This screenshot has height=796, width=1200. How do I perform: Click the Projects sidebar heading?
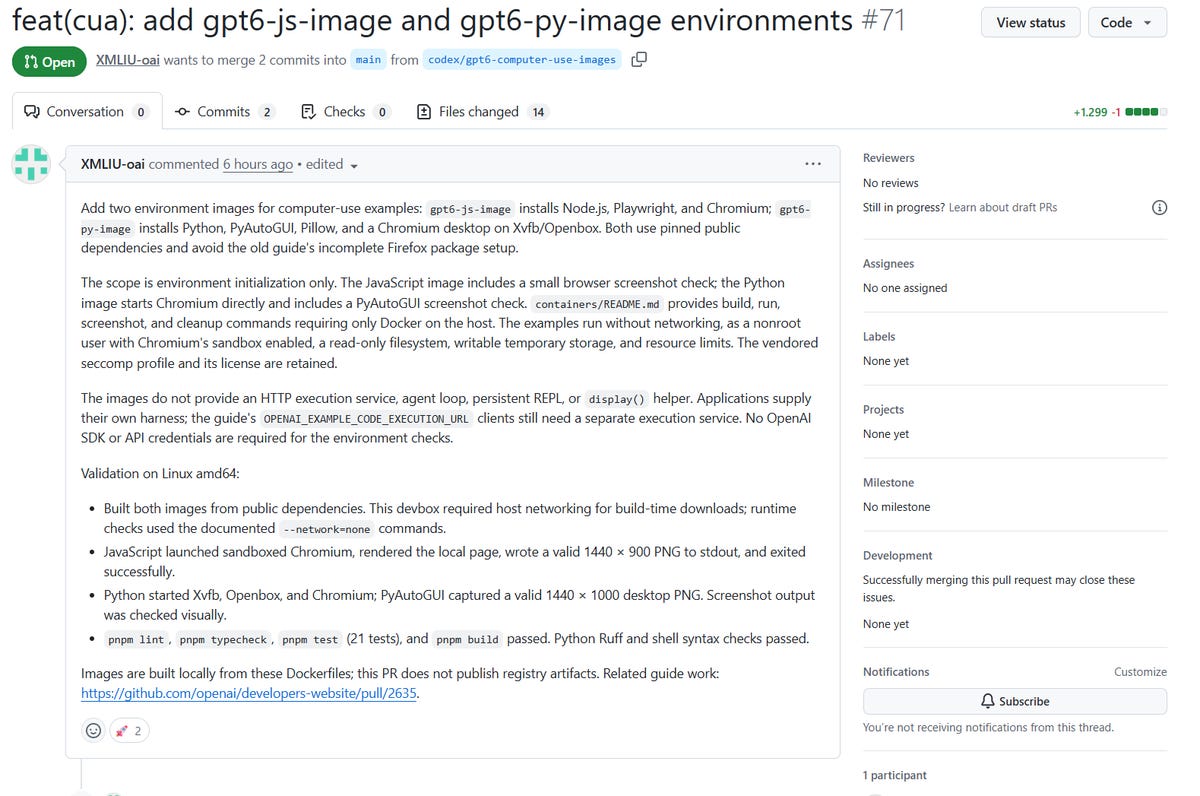pyautogui.click(x=883, y=410)
